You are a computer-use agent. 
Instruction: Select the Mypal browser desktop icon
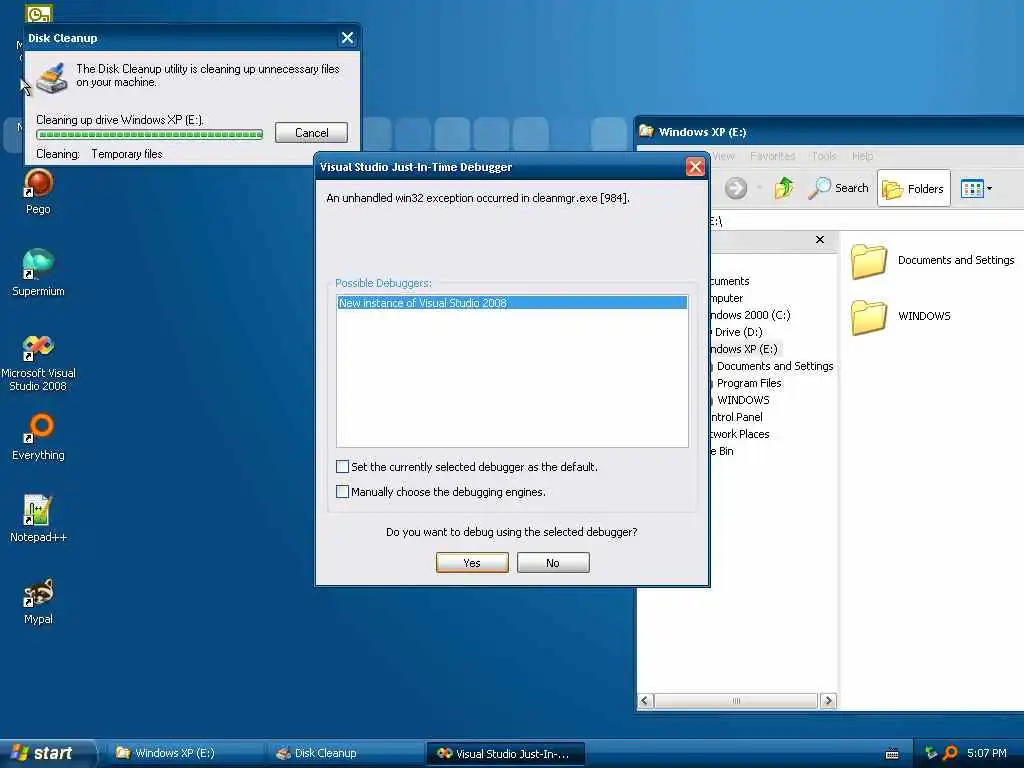pyautogui.click(x=38, y=601)
